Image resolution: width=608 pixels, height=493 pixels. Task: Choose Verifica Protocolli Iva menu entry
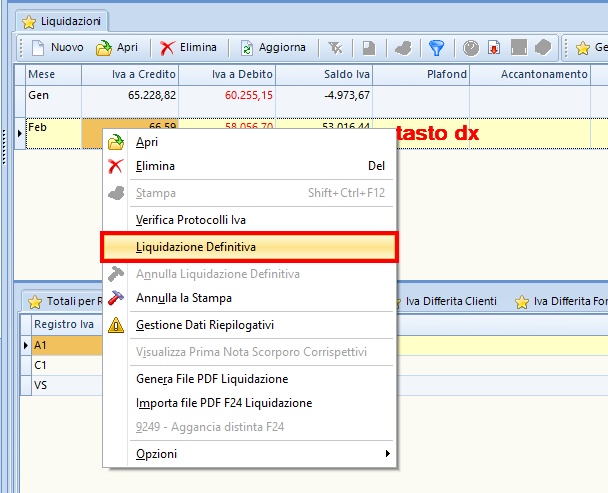click(190, 219)
